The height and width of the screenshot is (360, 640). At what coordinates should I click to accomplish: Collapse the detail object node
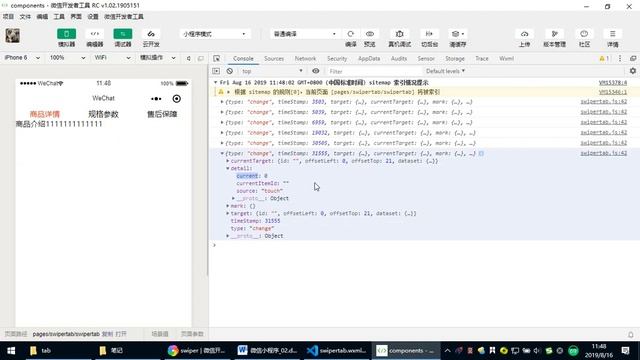[228, 168]
